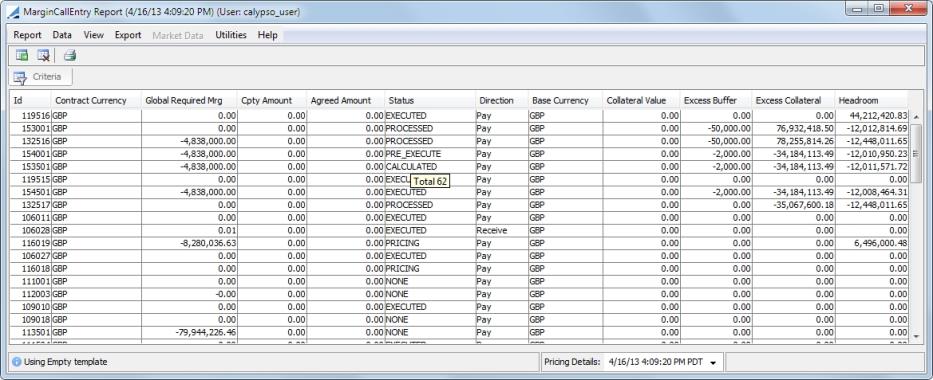Click the Excess Collateral column header
This screenshot has height=380, width=933.
(x=794, y=101)
